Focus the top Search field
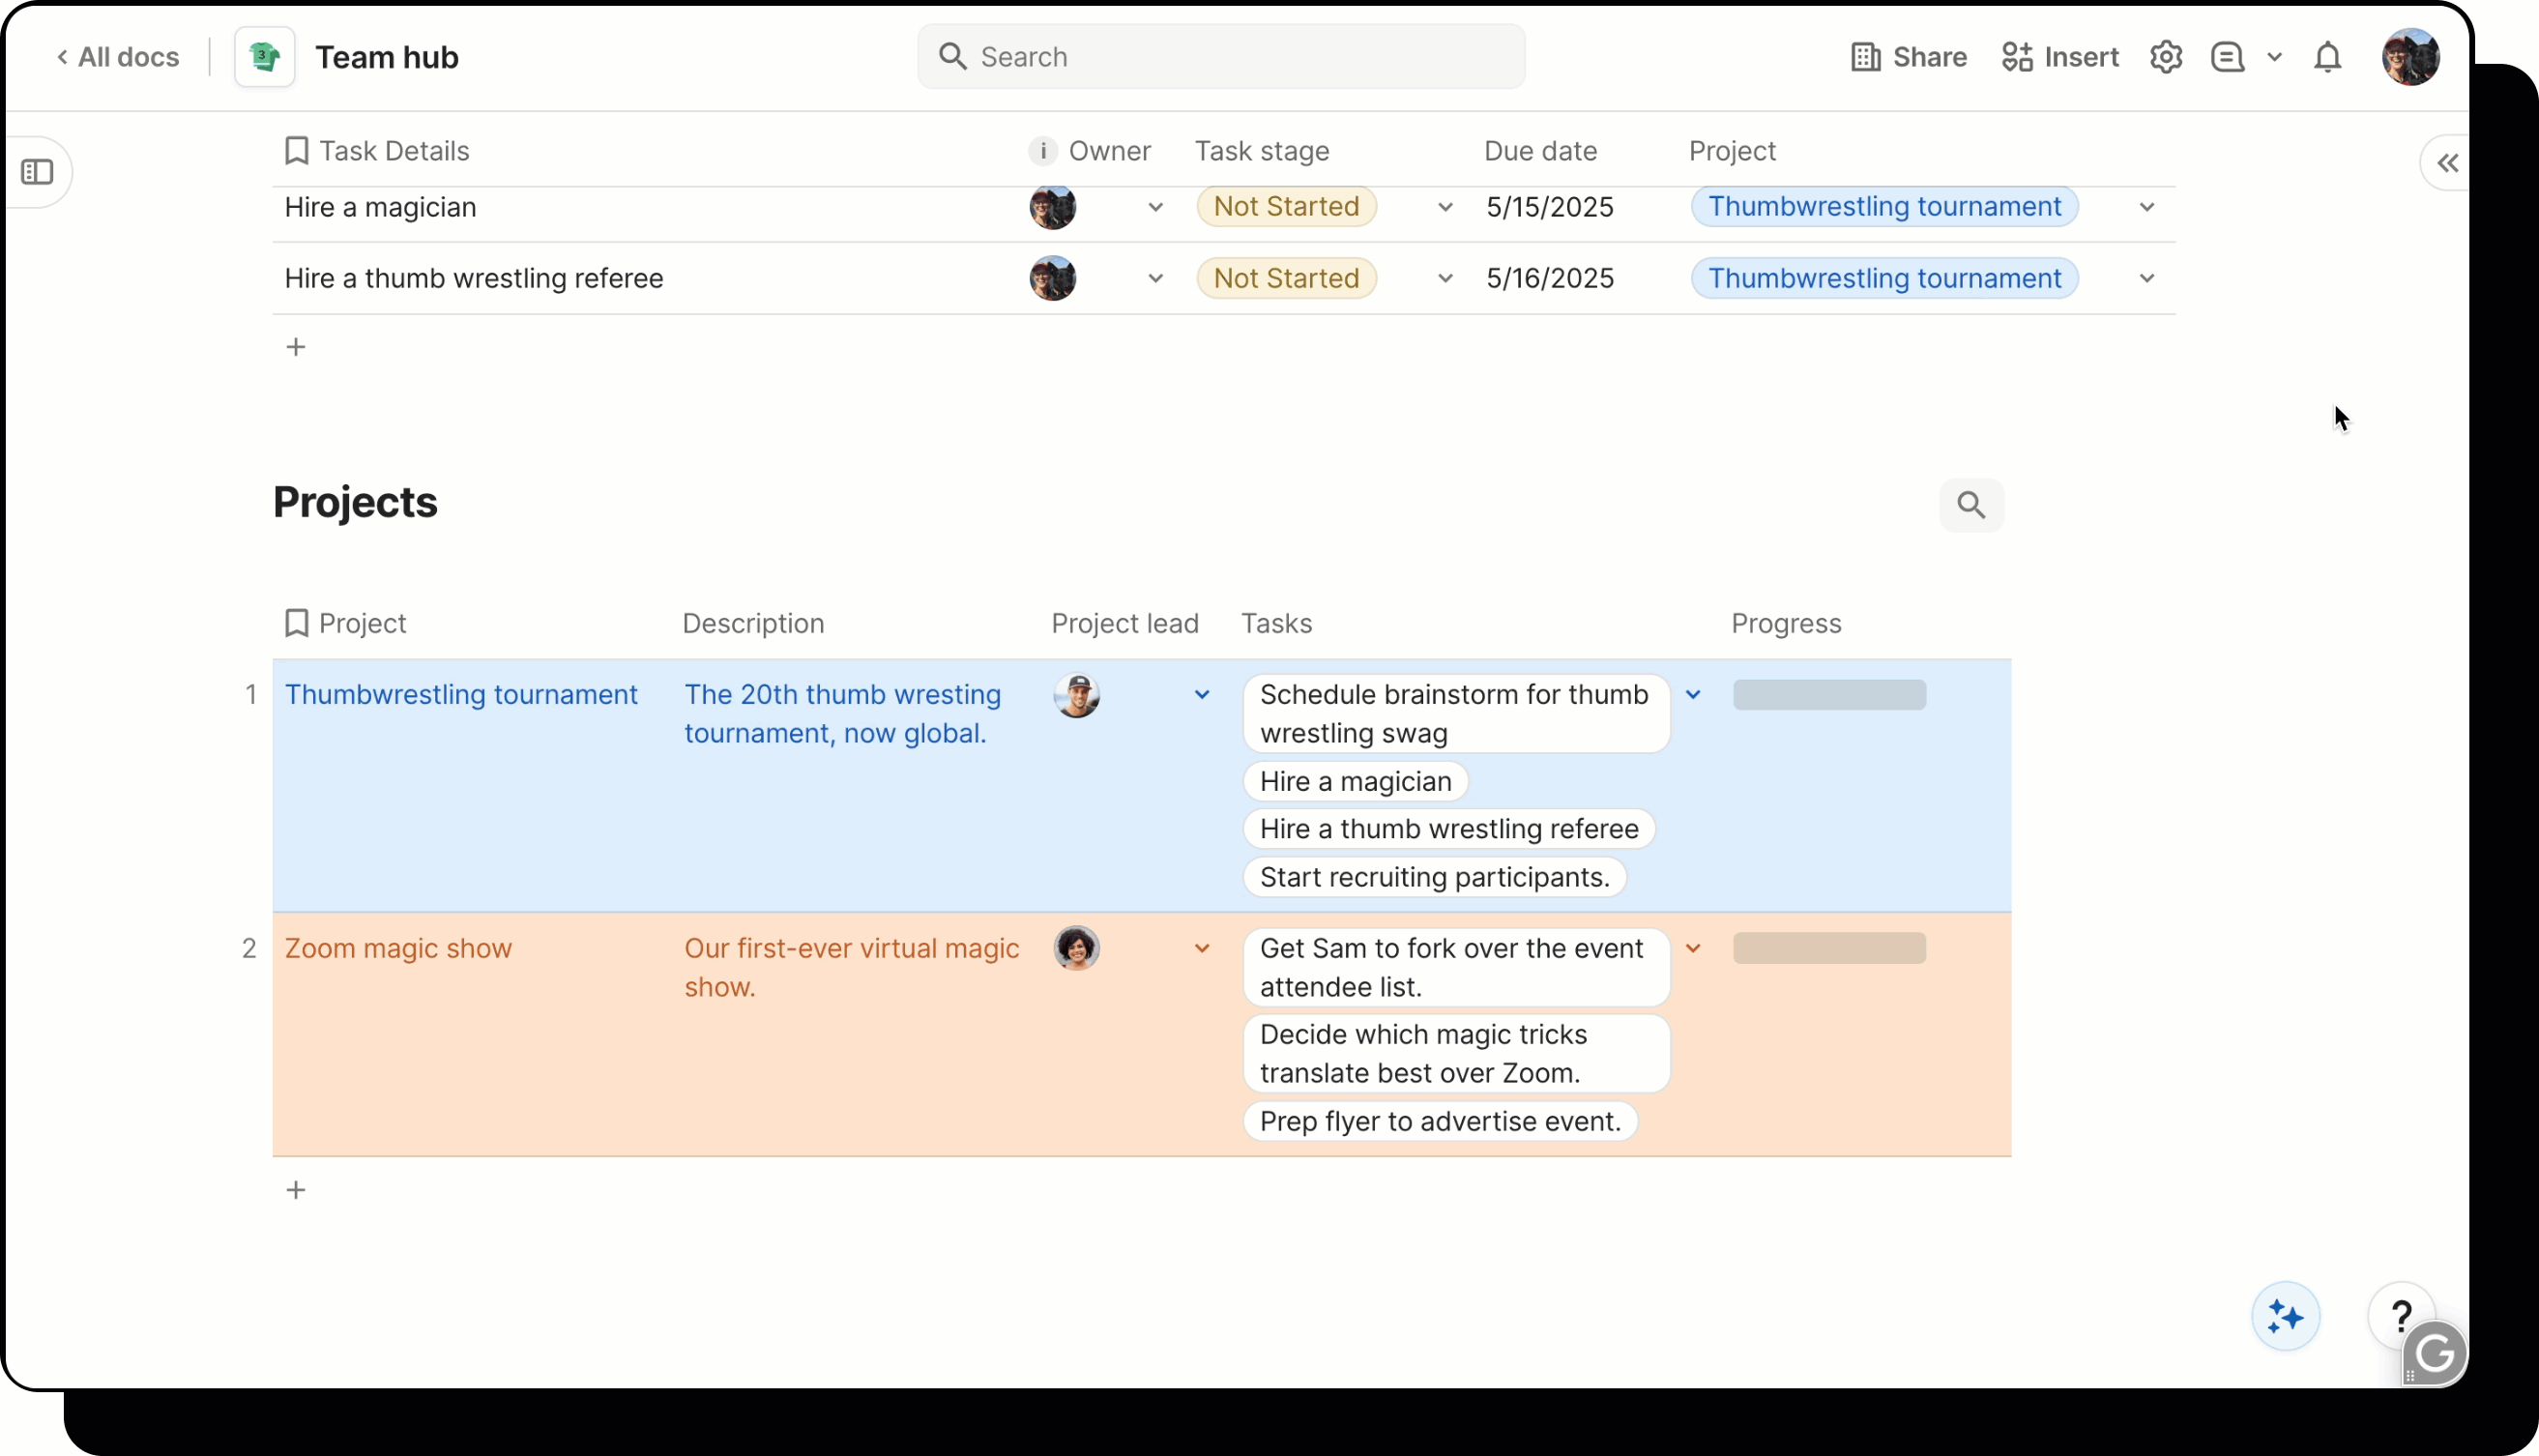The image size is (2539, 1456). point(1221,57)
